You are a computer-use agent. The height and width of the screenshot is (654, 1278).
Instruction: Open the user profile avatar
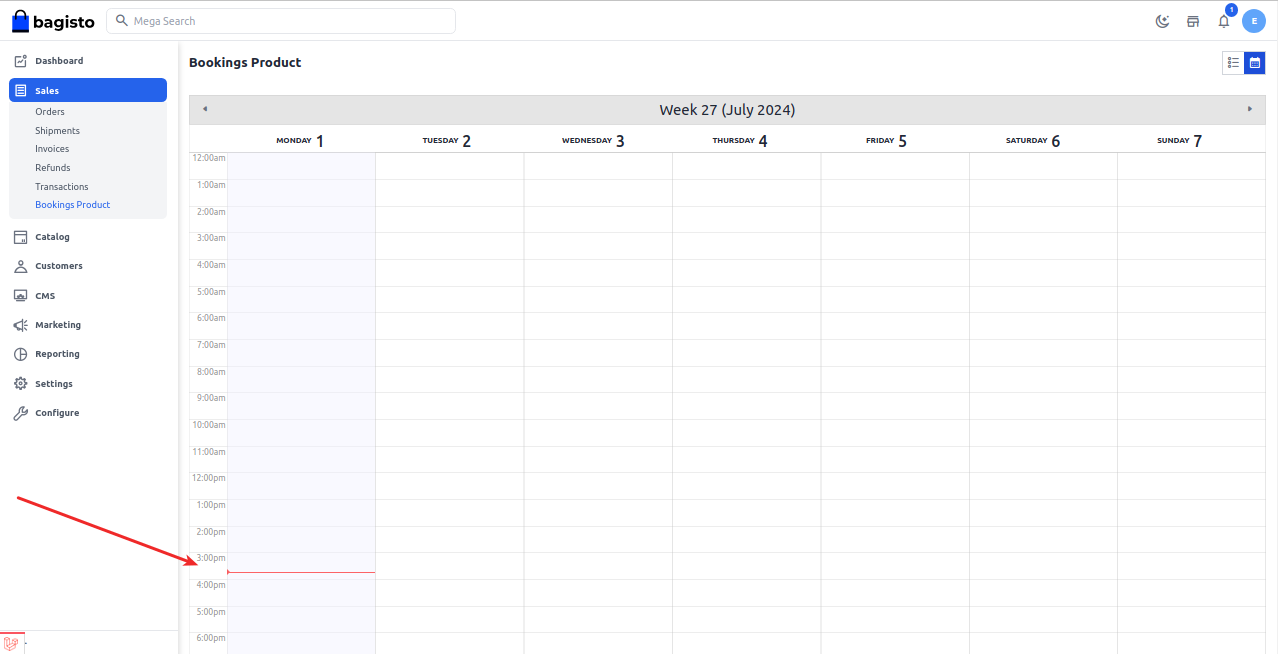pyautogui.click(x=1254, y=21)
